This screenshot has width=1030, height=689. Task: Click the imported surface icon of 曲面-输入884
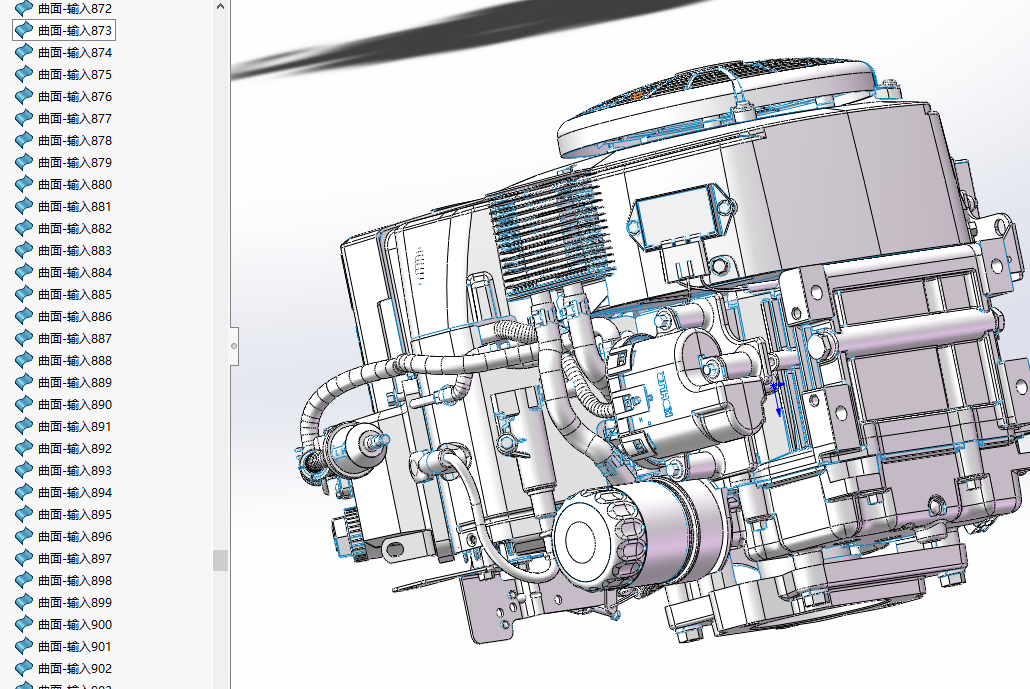pyautogui.click(x=24, y=272)
